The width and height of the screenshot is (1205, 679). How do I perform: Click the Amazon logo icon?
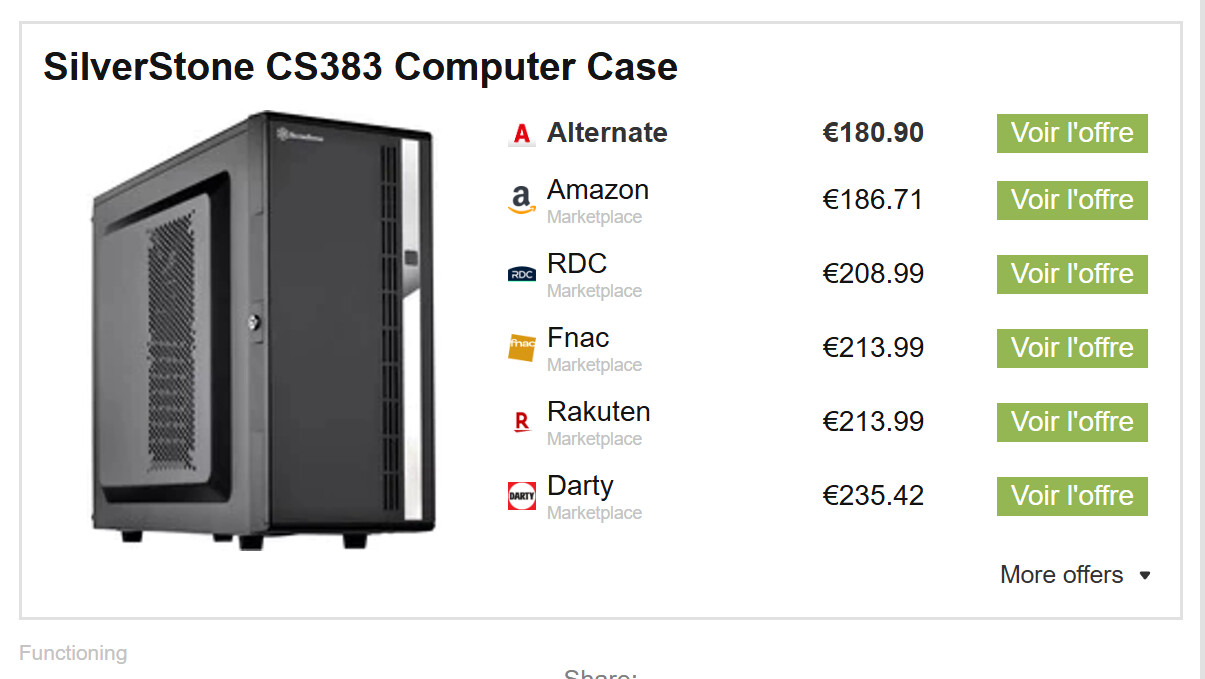click(x=521, y=200)
